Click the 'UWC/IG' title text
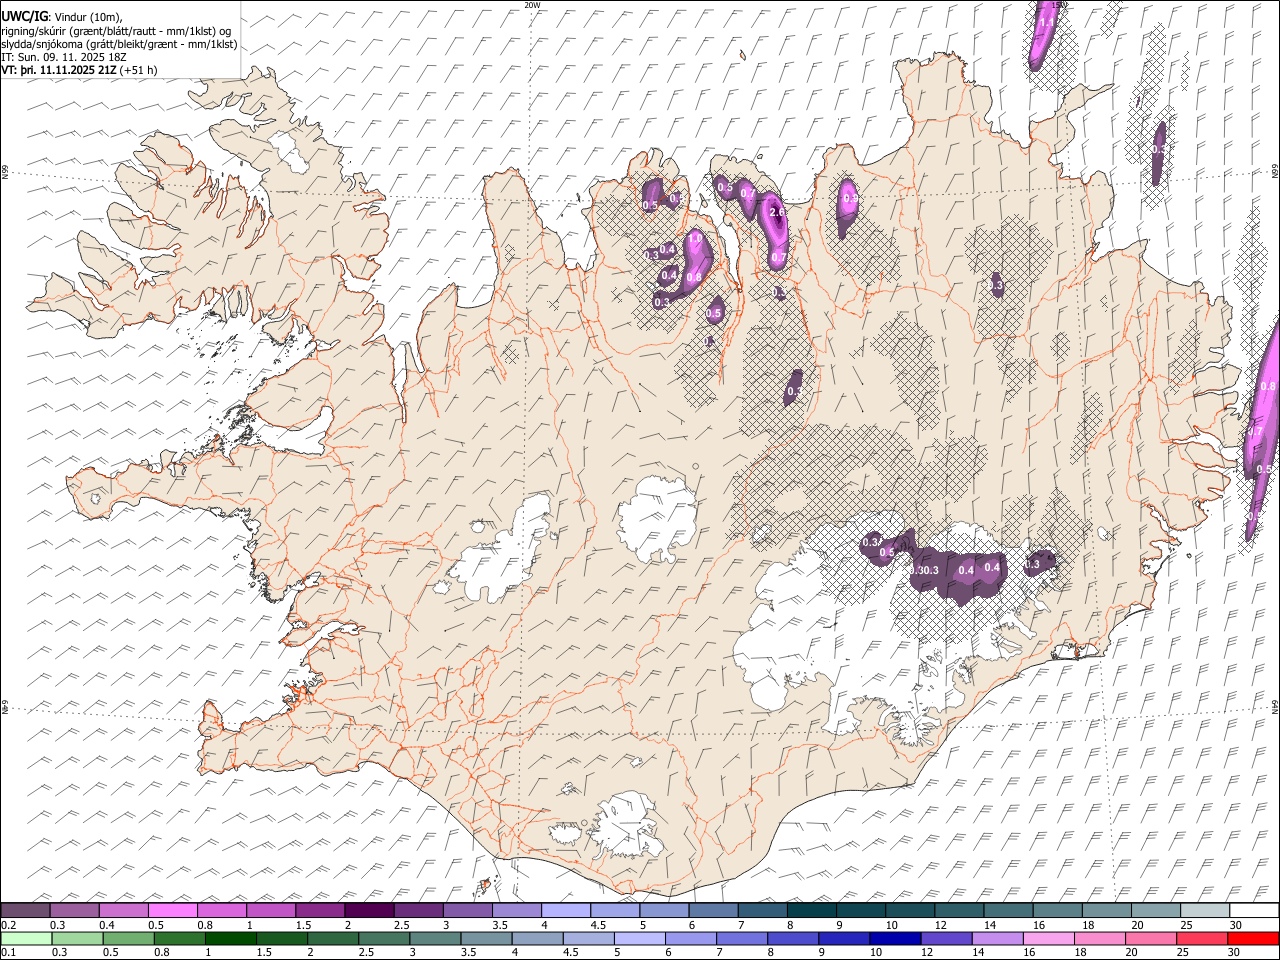The image size is (1280, 960). point(25,16)
